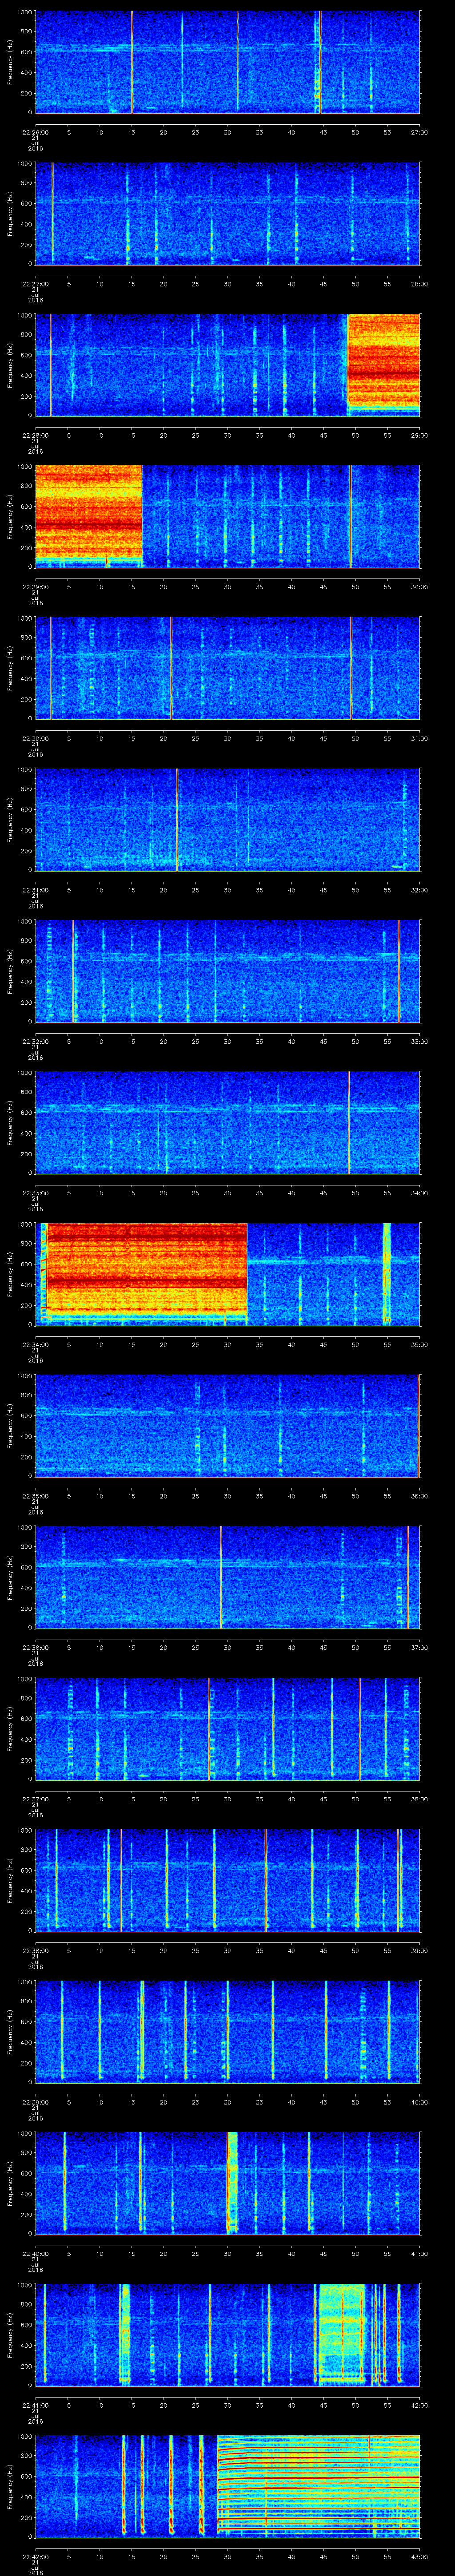Click the 'Frequency (Hz)' label of the 22:30:00 panel

pyautogui.click(x=10, y=668)
